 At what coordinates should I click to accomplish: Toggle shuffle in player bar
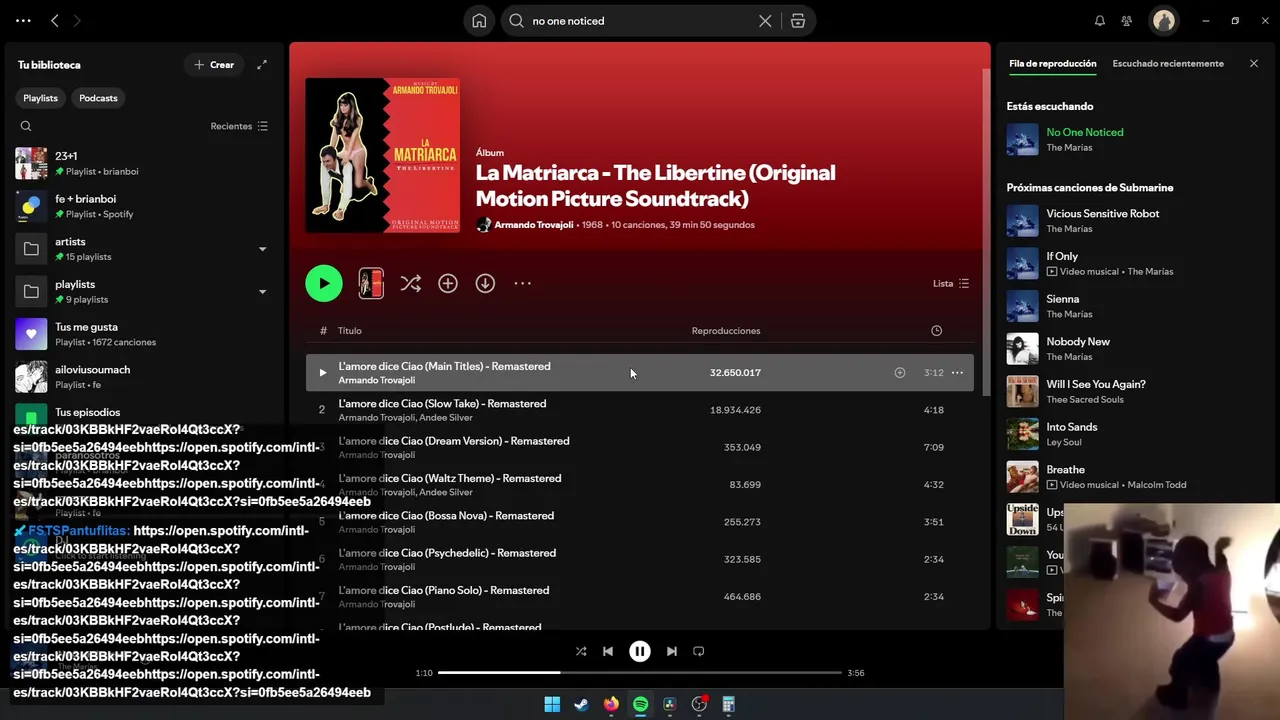[x=581, y=651]
